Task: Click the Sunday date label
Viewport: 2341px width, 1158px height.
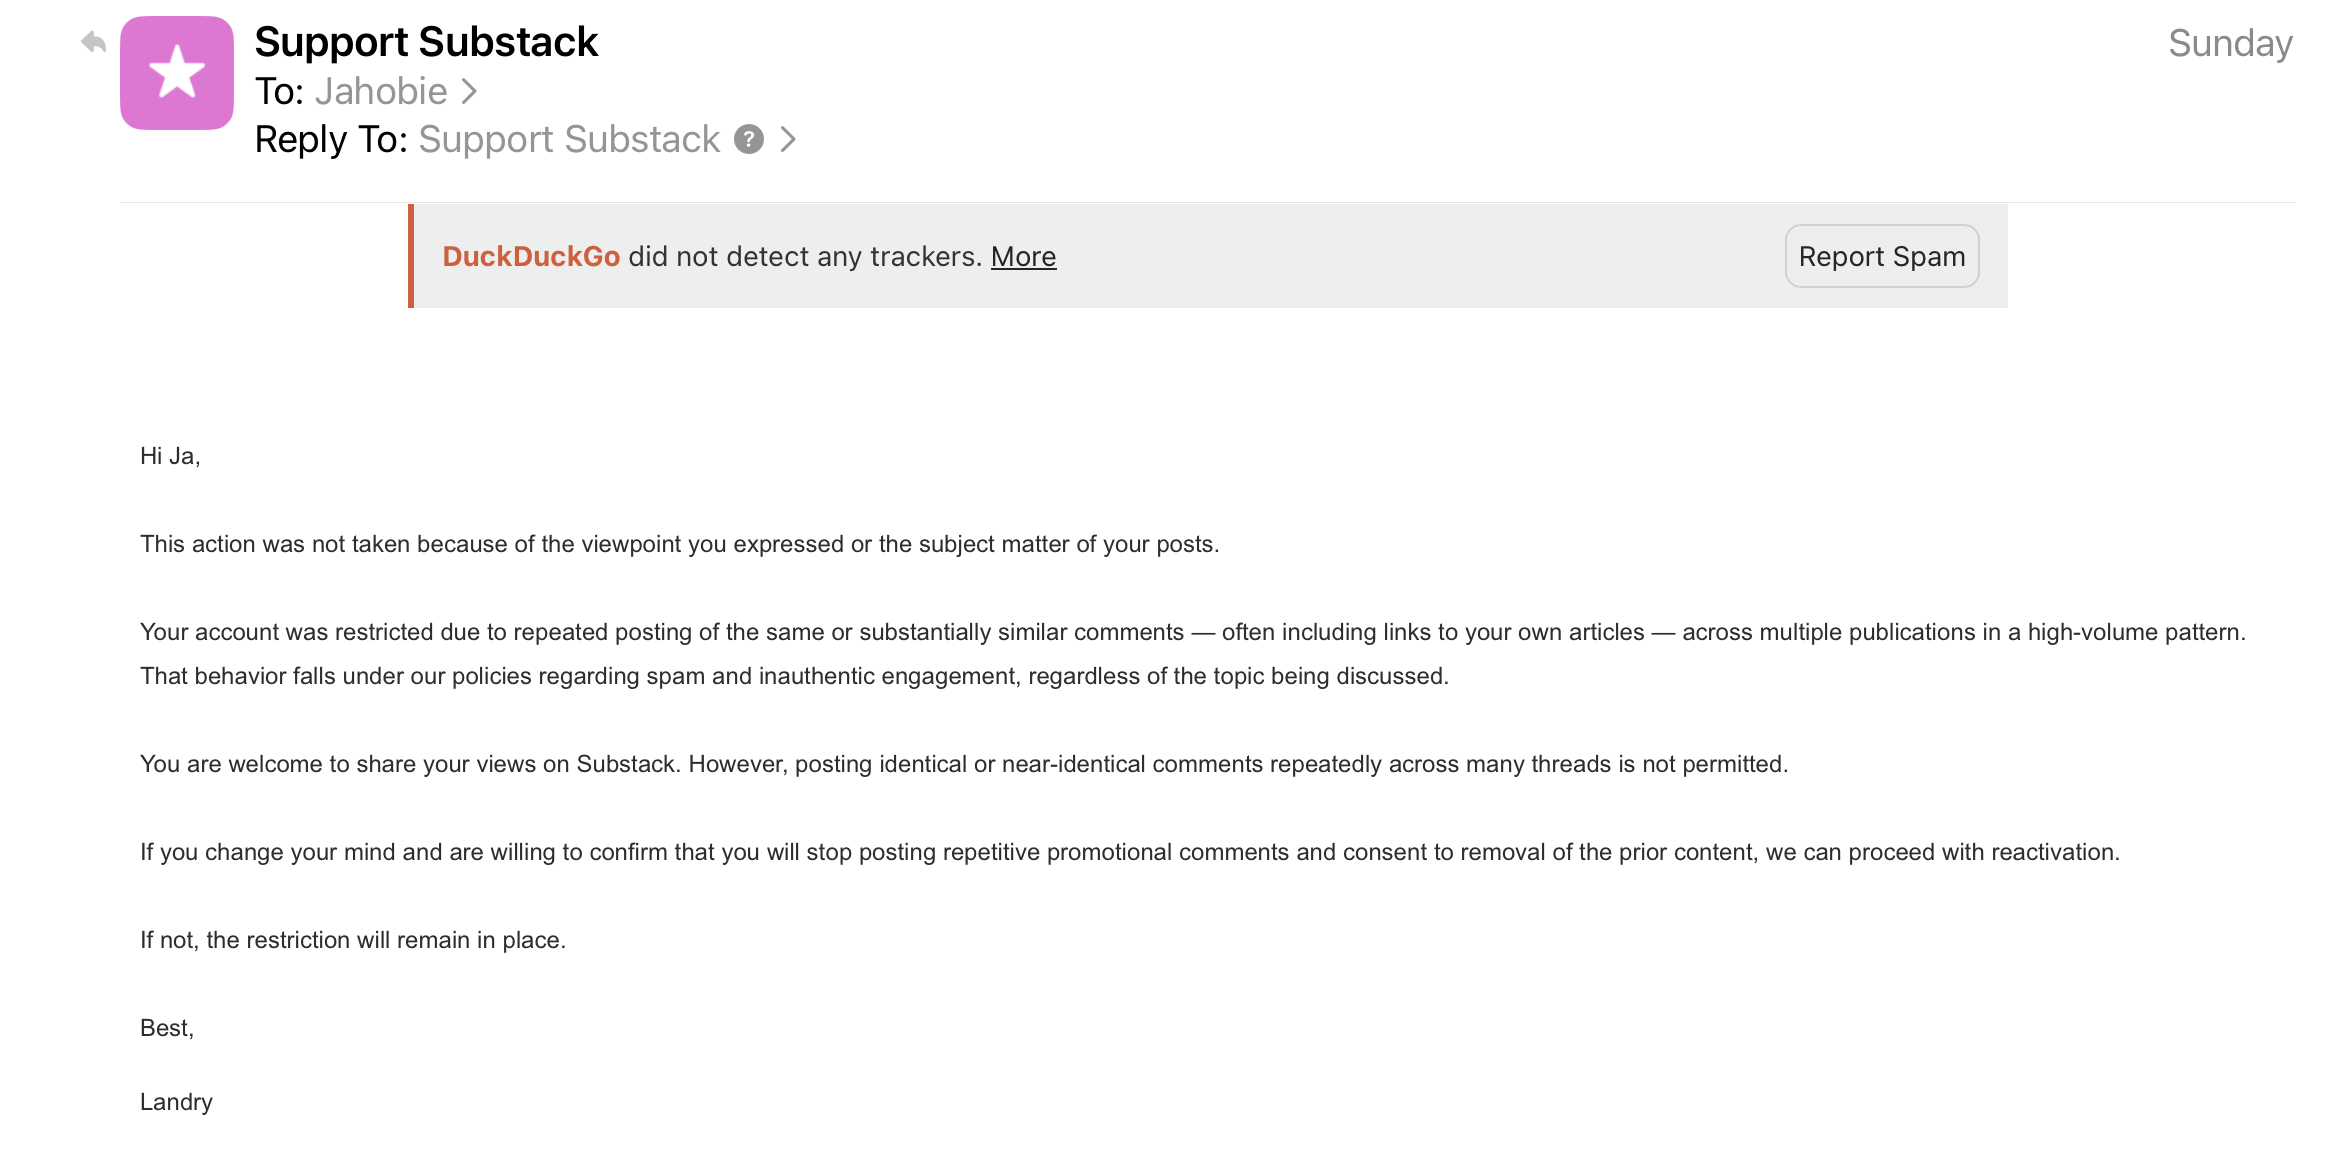Action: 2229,44
